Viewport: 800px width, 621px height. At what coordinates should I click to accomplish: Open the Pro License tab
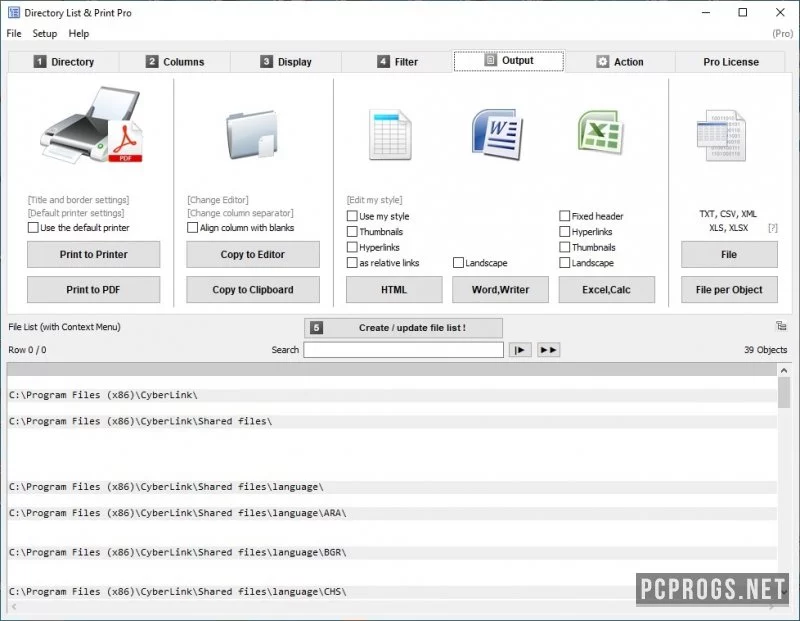[731, 62]
